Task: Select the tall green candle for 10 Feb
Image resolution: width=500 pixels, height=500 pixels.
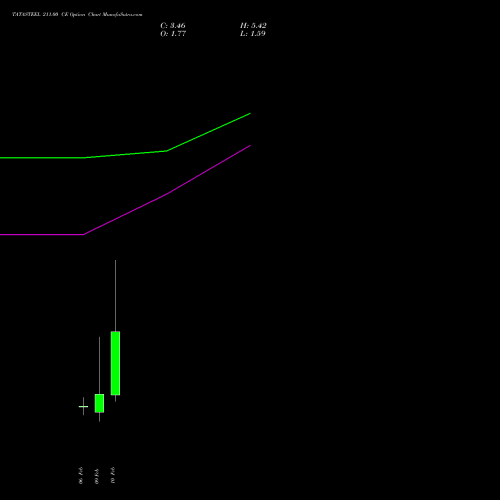Action: click(x=115, y=363)
